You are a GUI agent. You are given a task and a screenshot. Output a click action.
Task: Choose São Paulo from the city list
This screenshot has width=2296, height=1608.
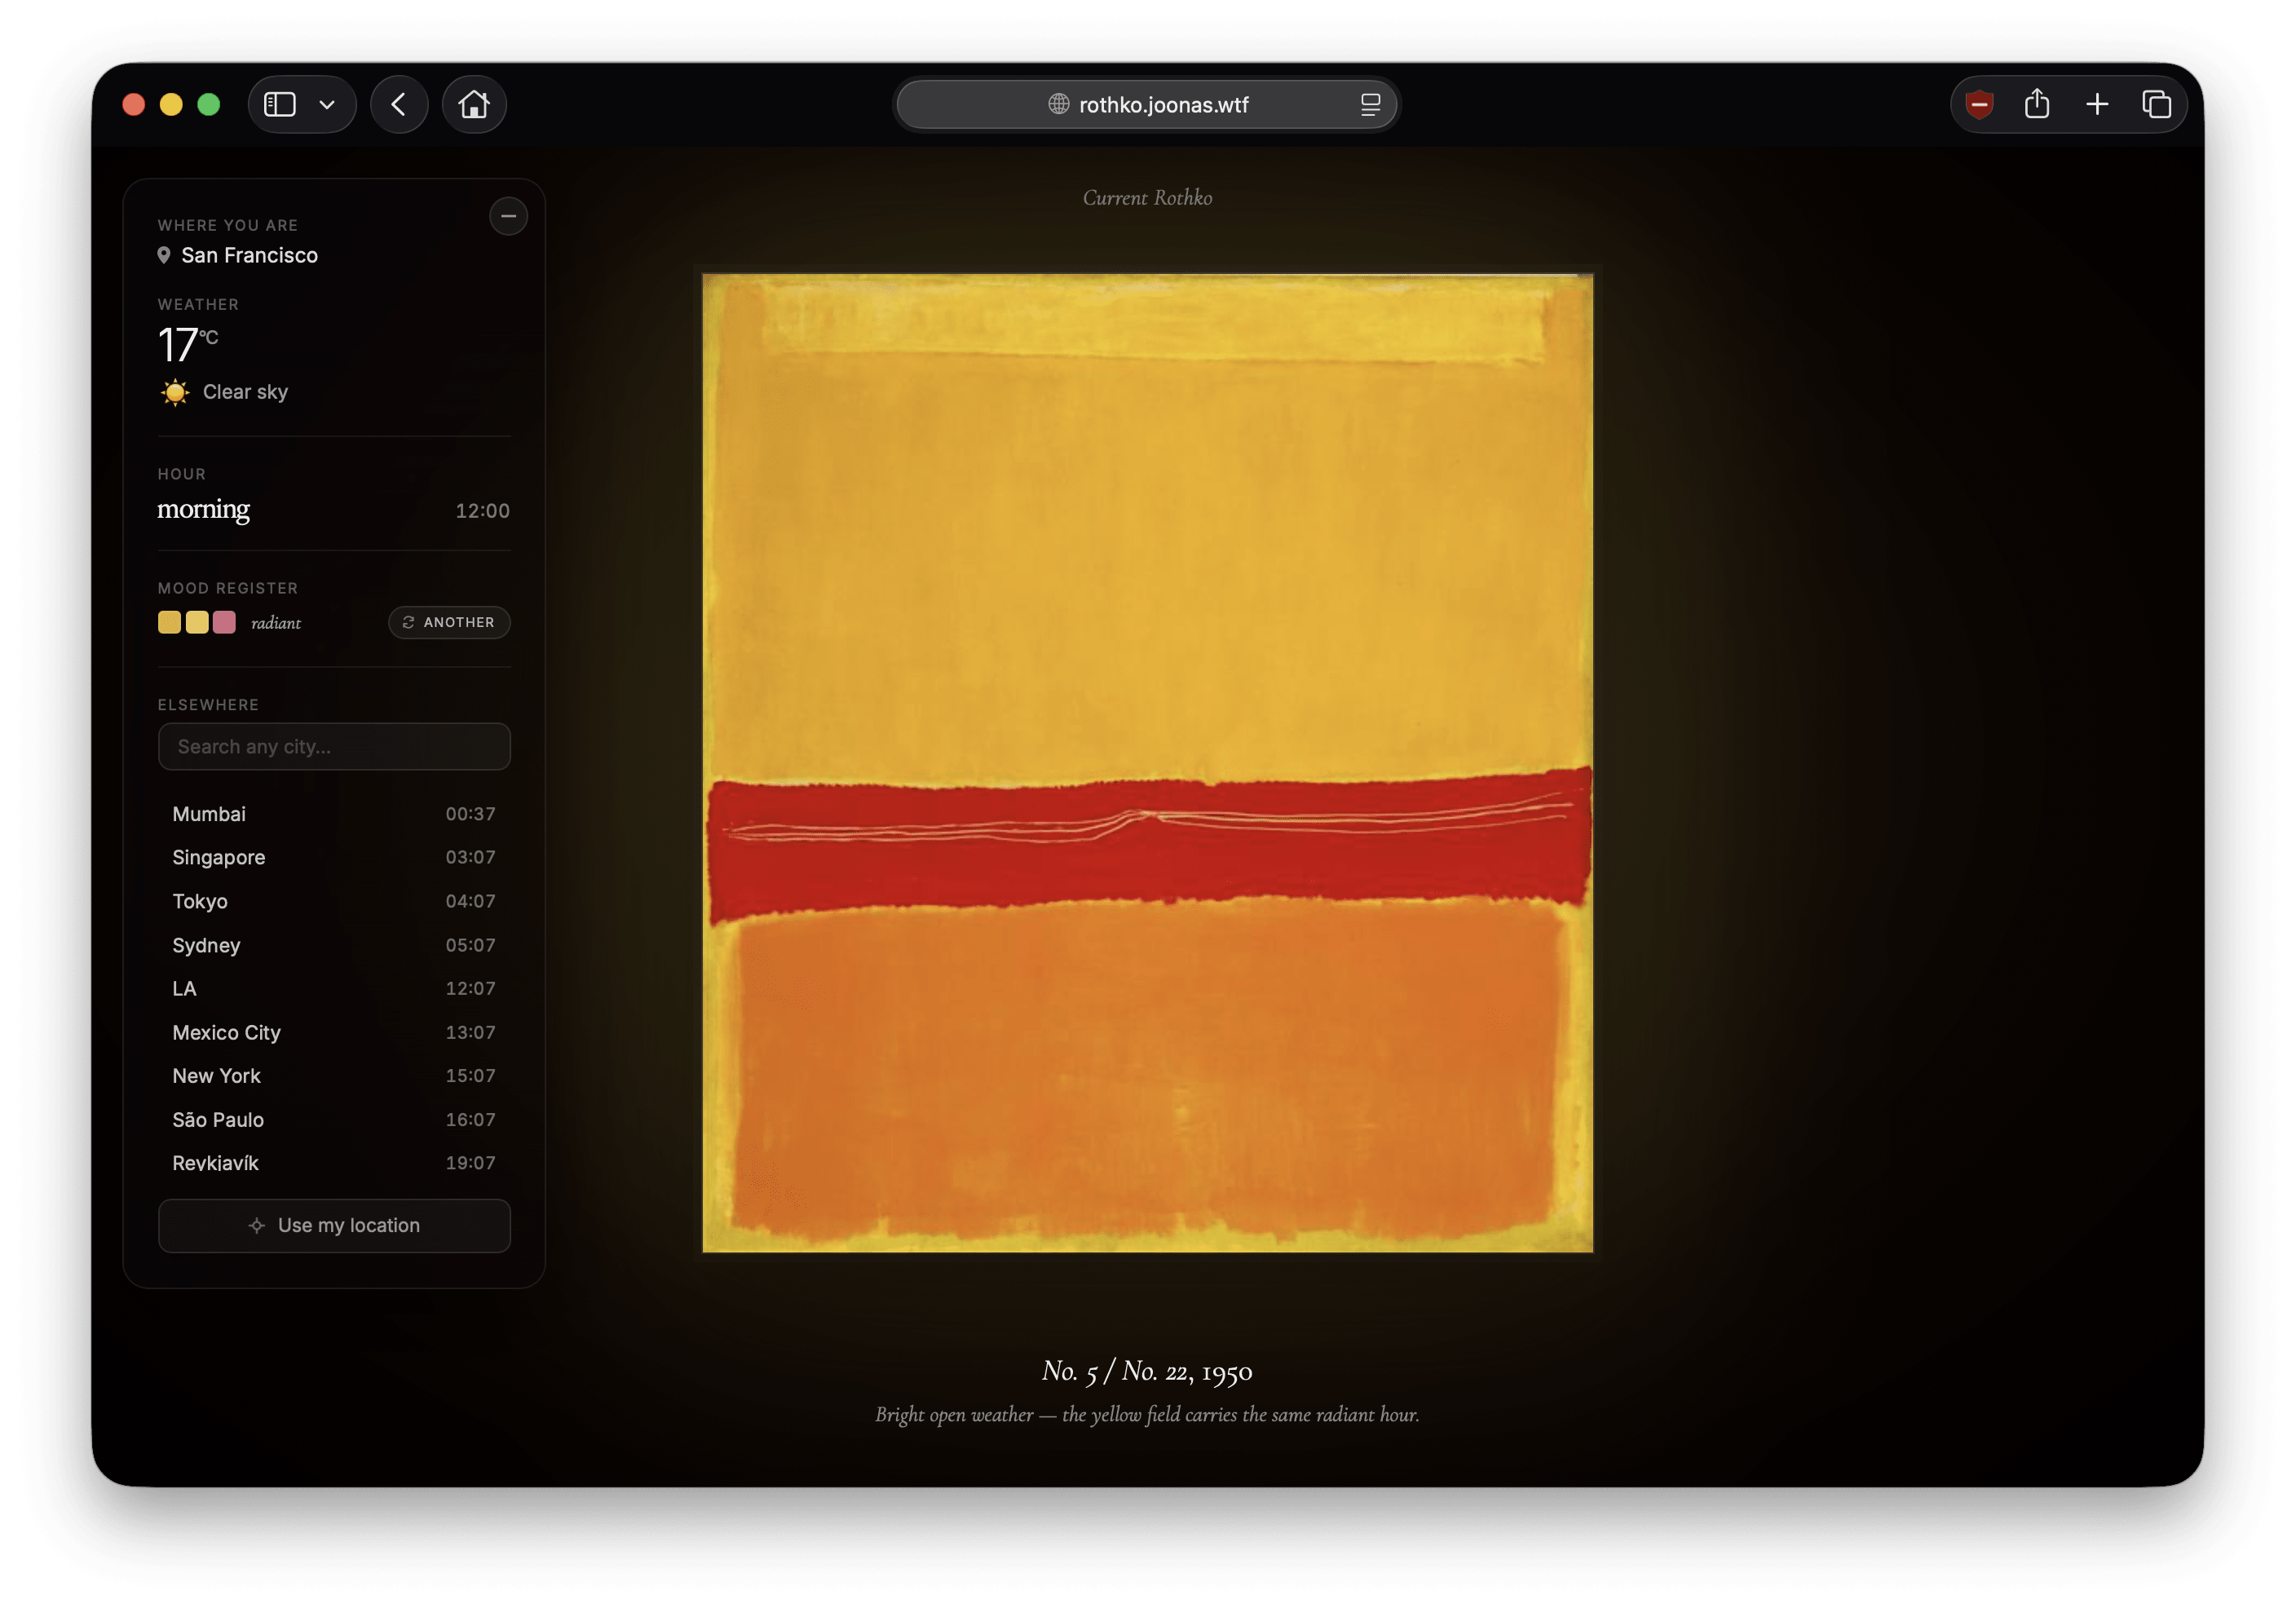click(x=334, y=1120)
